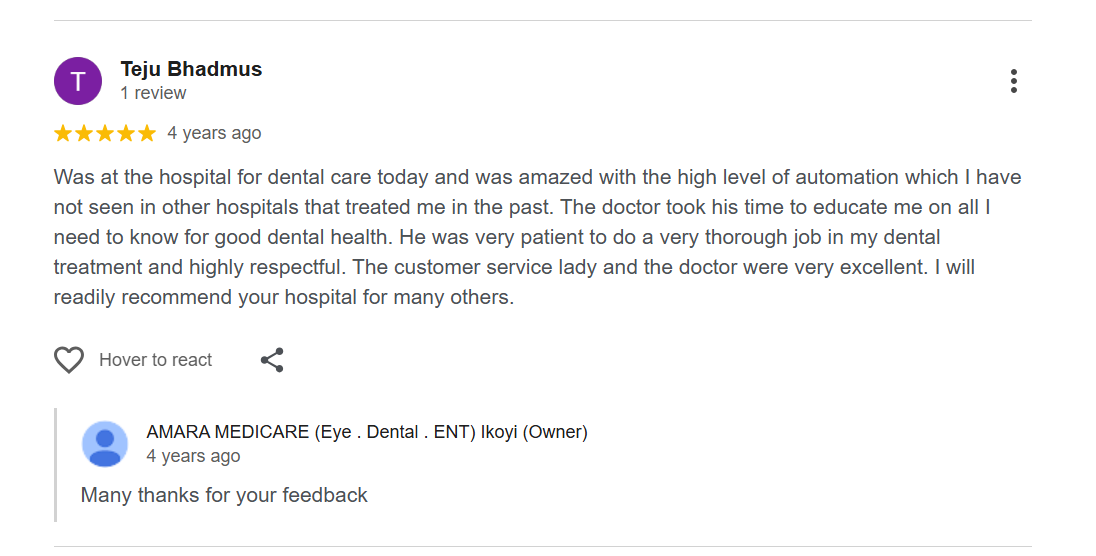The image size is (1096, 556).
Task: Click "readily recommend your hospital" sentence
Action: (x=200, y=298)
